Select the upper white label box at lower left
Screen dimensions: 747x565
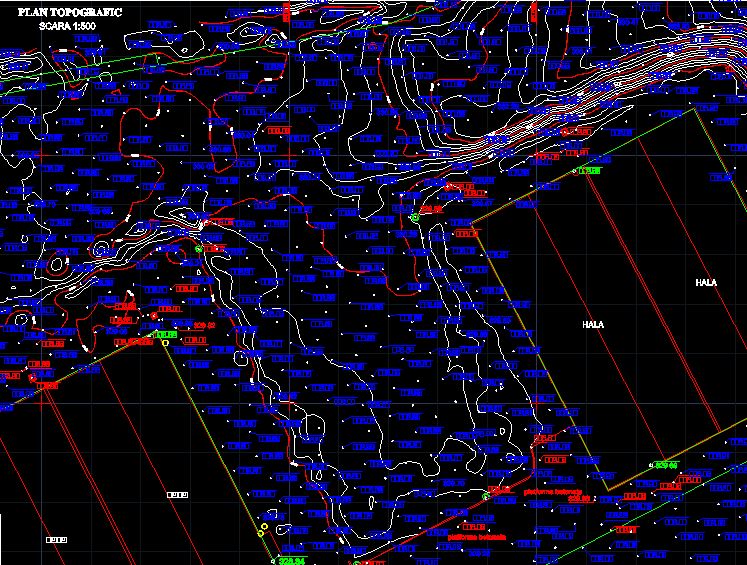(177, 495)
